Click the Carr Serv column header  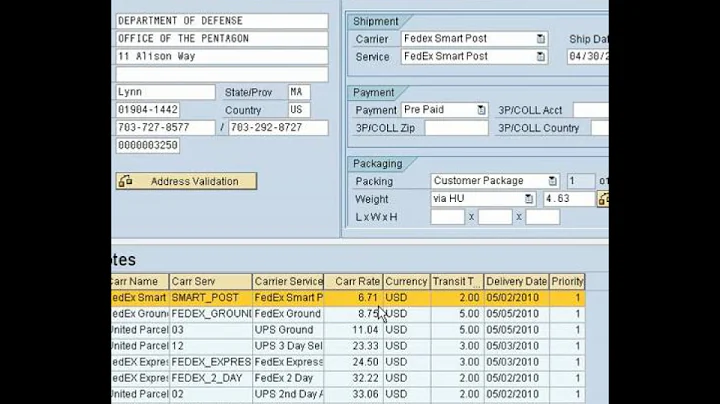pyautogui.click(x=211, y=281)
